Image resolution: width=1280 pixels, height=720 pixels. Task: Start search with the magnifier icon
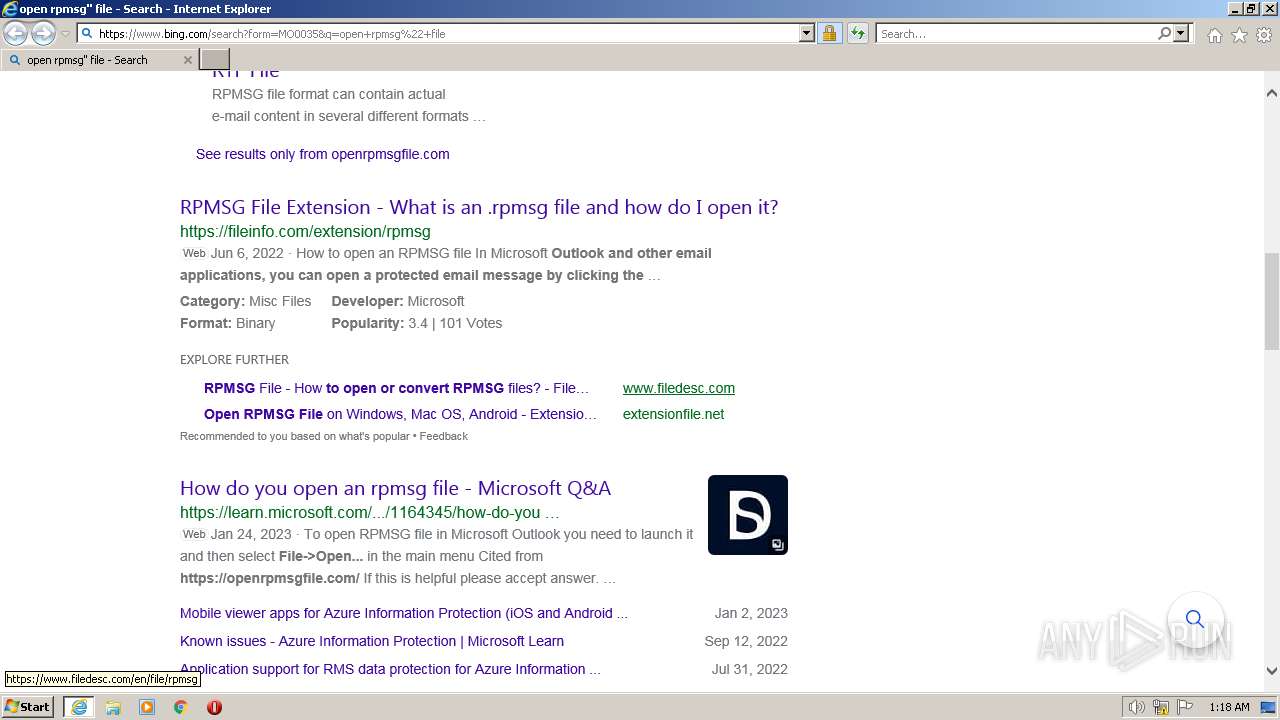1164,34
